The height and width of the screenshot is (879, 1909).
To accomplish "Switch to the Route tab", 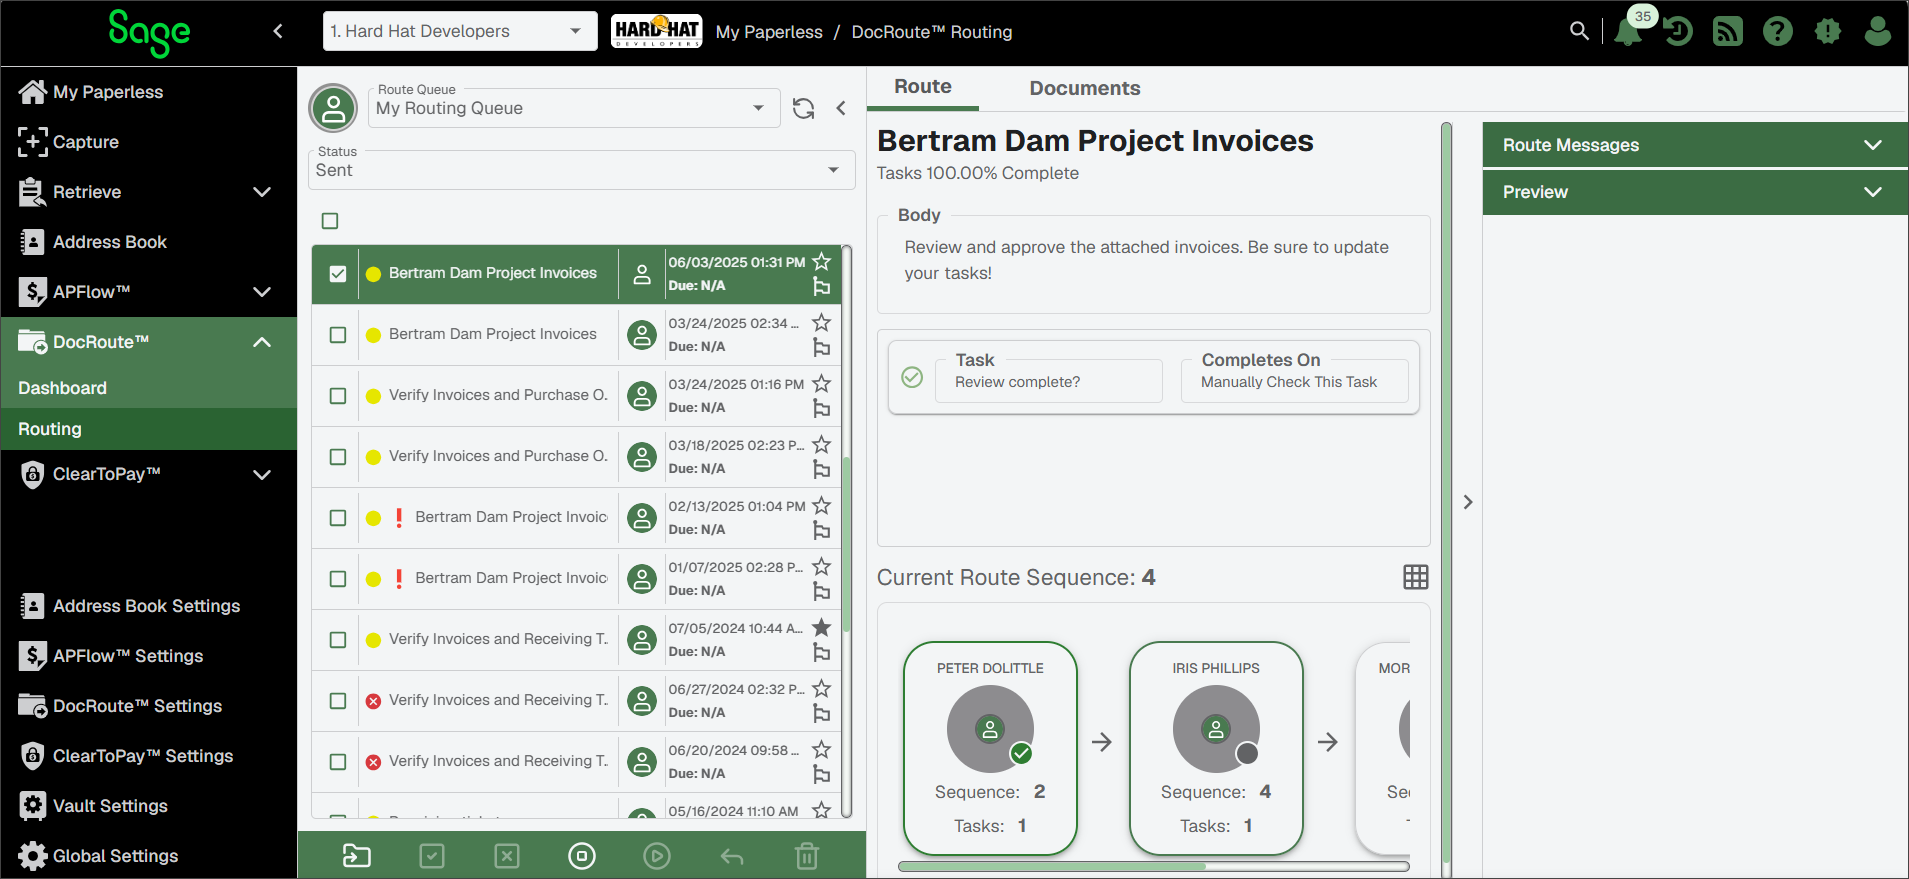I will pyautogui.click(x=923, y=87).
